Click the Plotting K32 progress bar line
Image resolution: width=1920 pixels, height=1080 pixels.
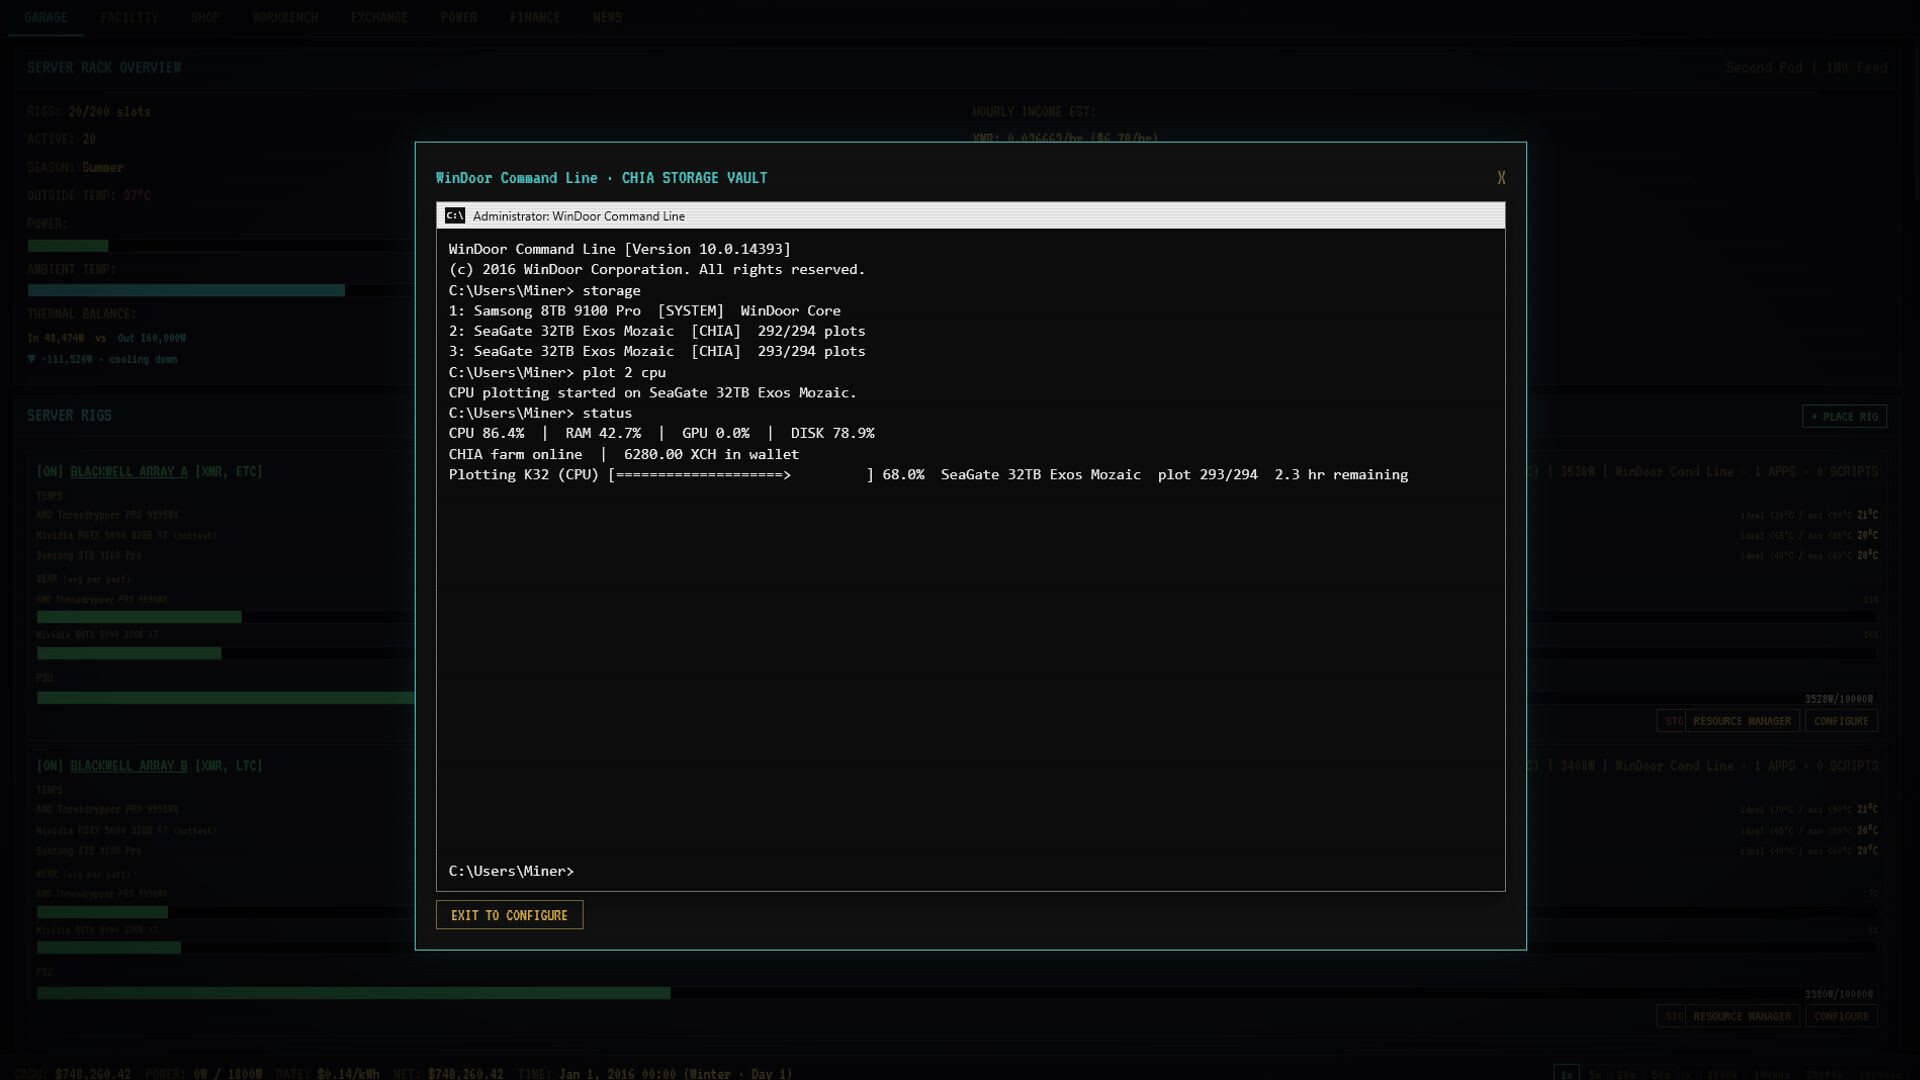click(x=928, y=475)
